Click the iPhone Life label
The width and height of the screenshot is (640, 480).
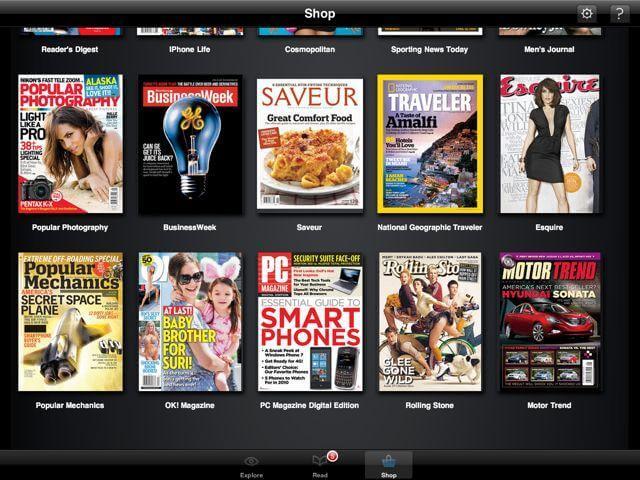click(190, 49)
